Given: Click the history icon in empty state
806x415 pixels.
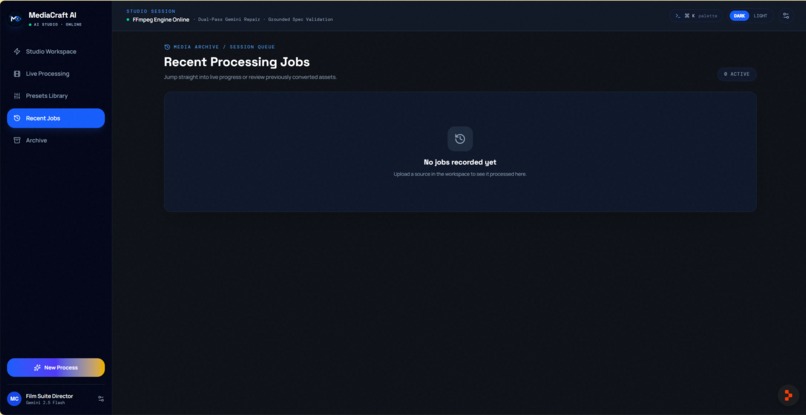Looking at the screenshot, I should coord(460,139).
